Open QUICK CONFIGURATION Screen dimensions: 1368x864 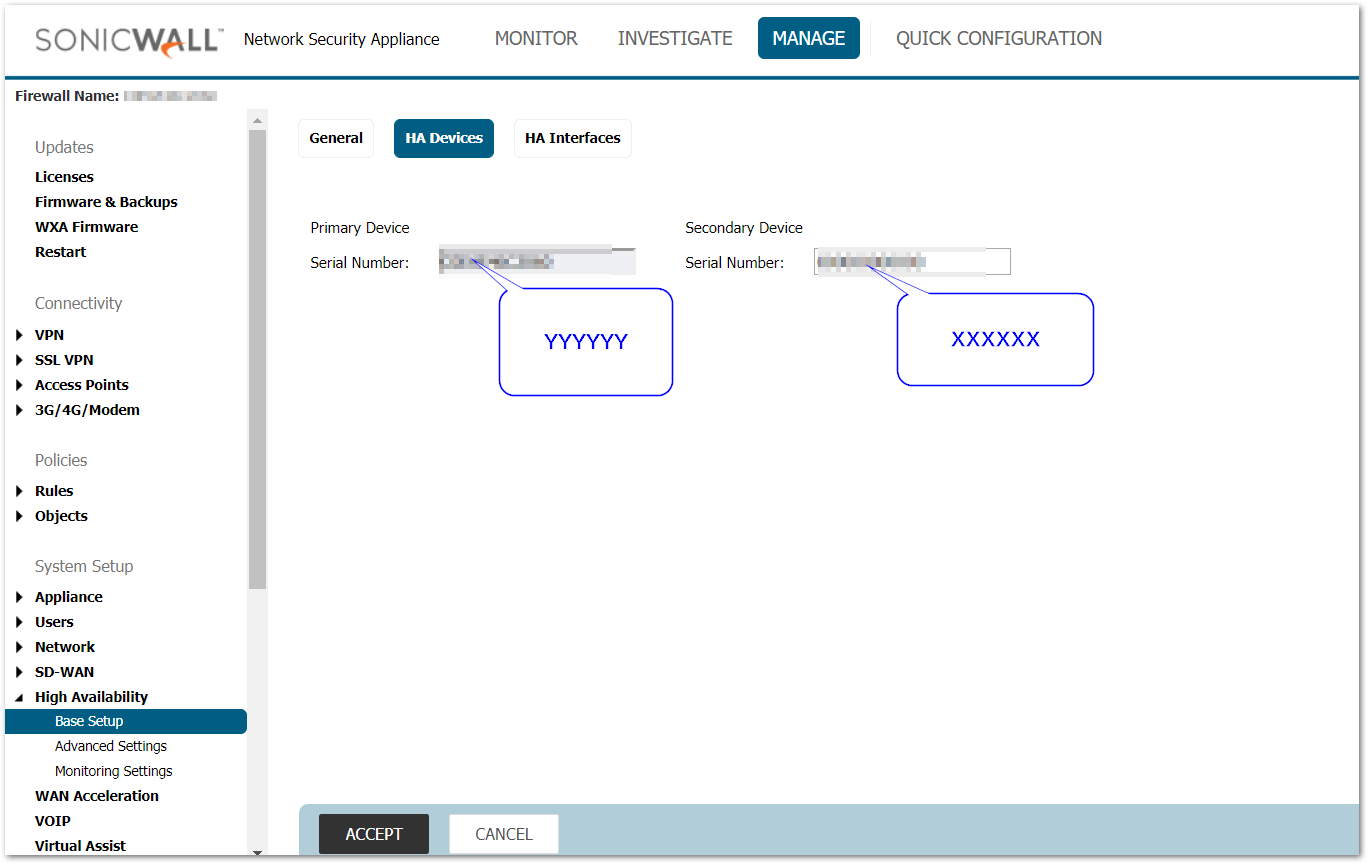[998, 39]
